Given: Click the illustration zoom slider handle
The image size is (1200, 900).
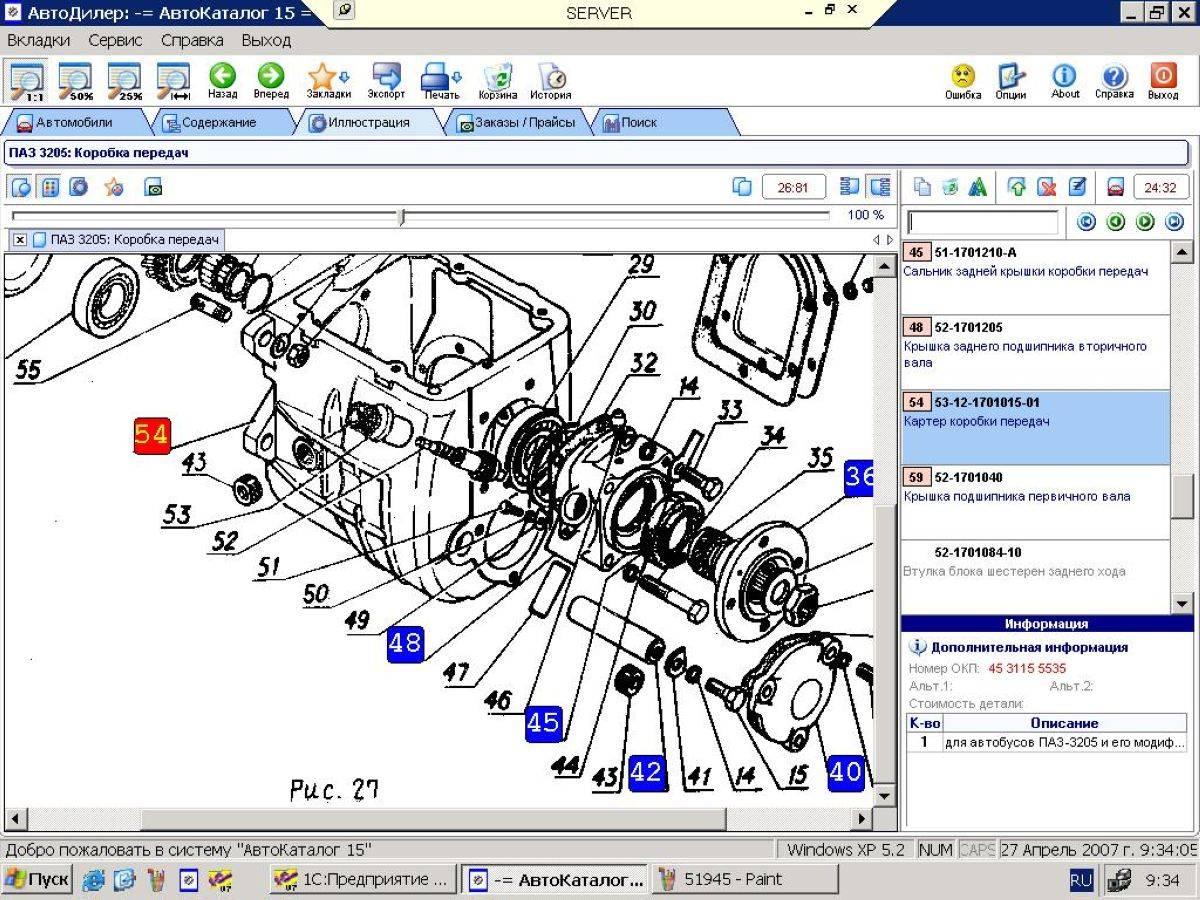Looking at the screenshot, I should coord(401,216).
